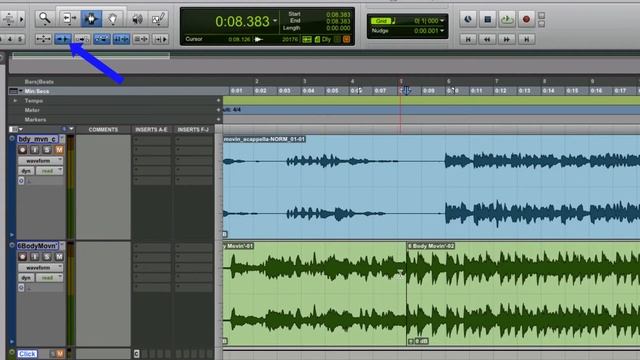Toggle the Grid mode indicator

point(380,20)
